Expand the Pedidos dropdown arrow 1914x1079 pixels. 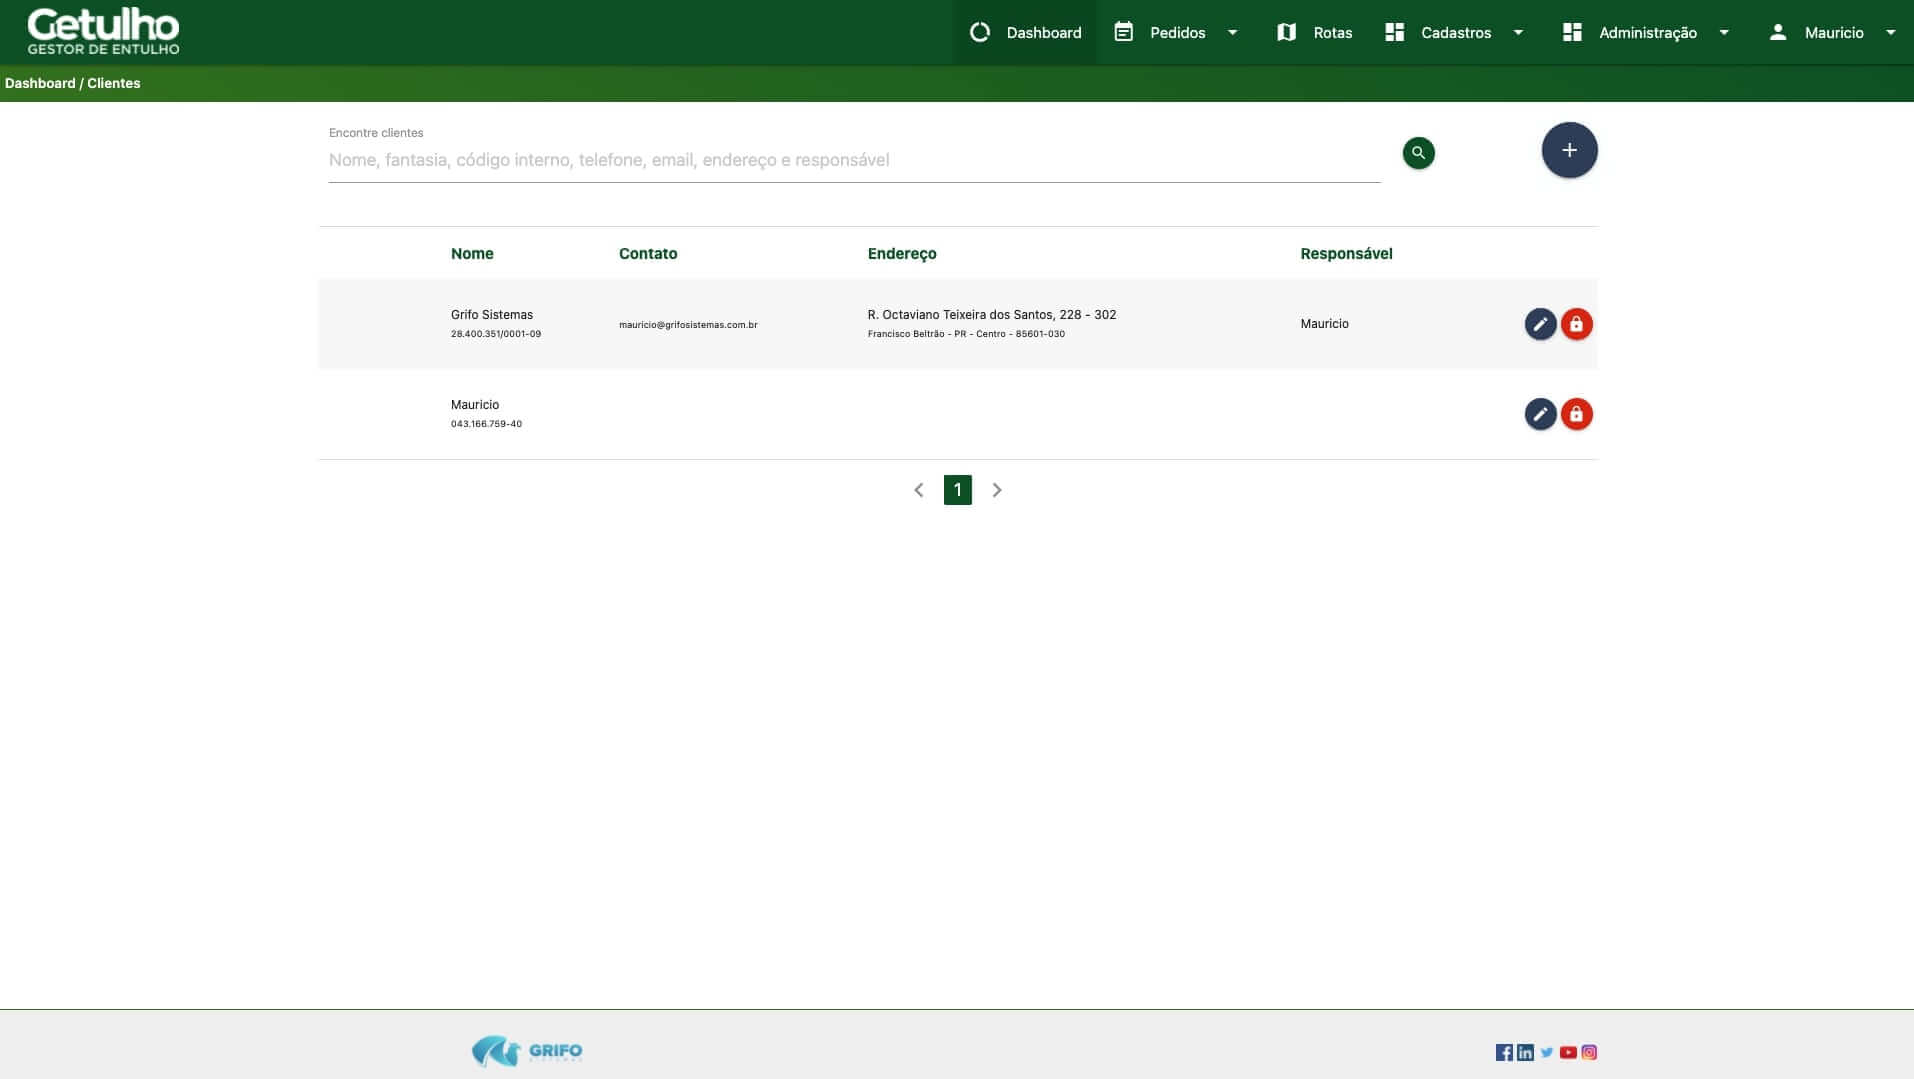pos(1233,32)
